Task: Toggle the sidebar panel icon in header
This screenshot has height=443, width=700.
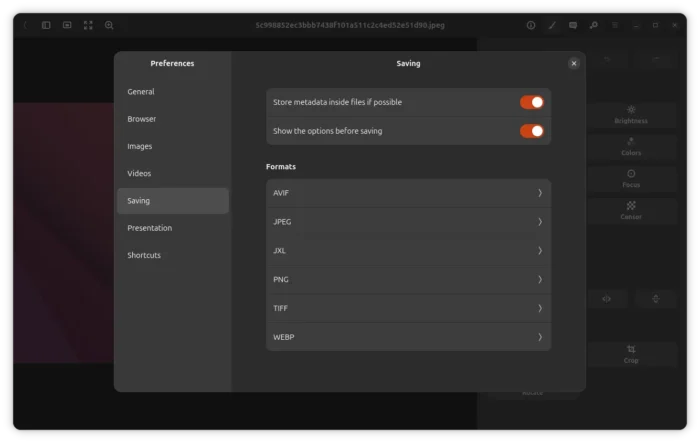Action: 46,25
